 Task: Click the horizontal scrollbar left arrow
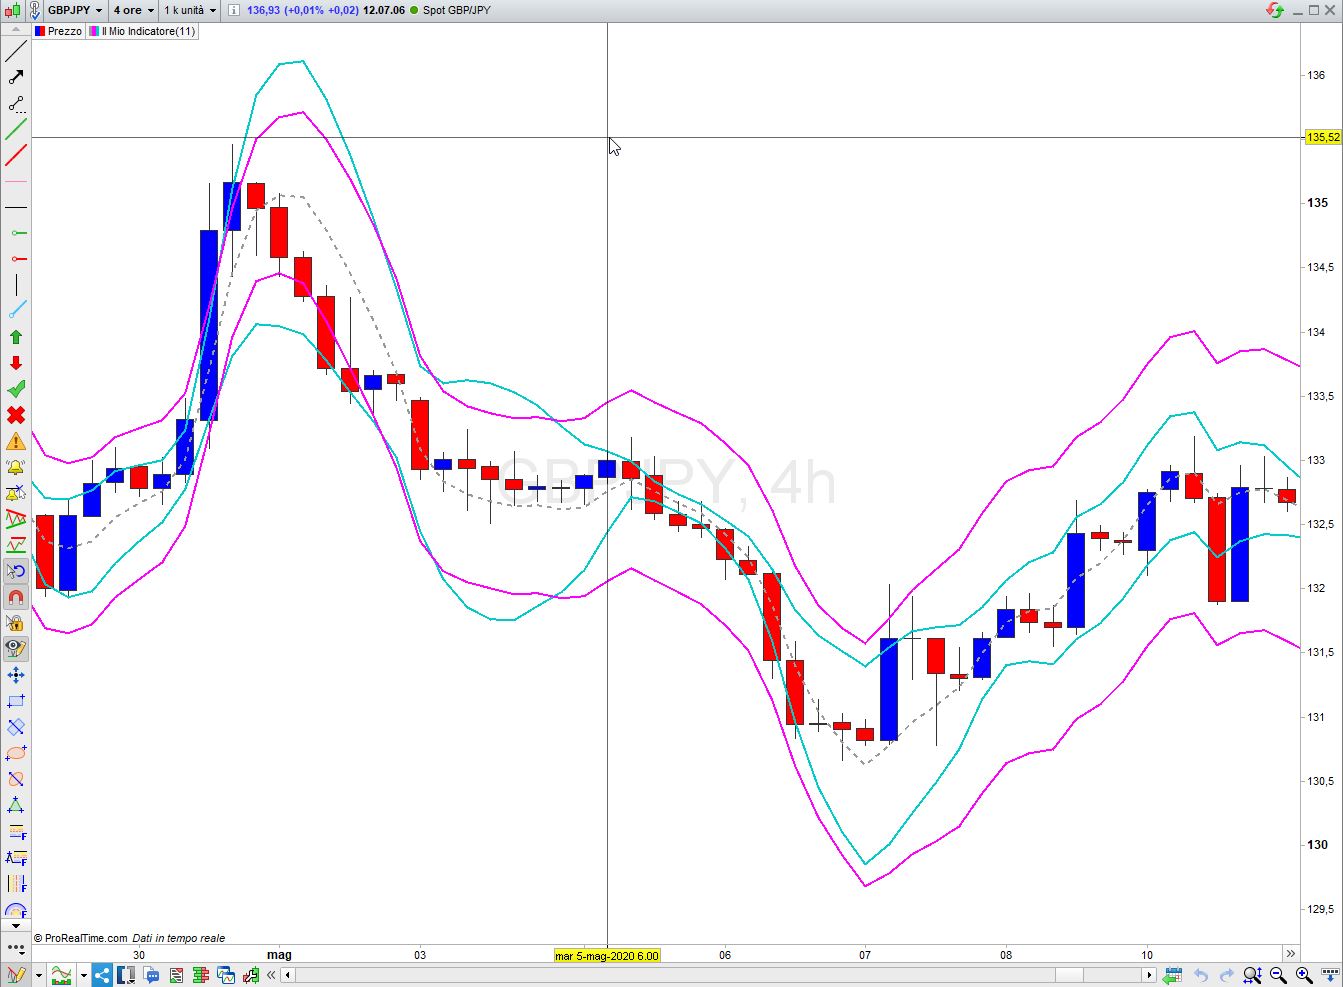[287, 975]
